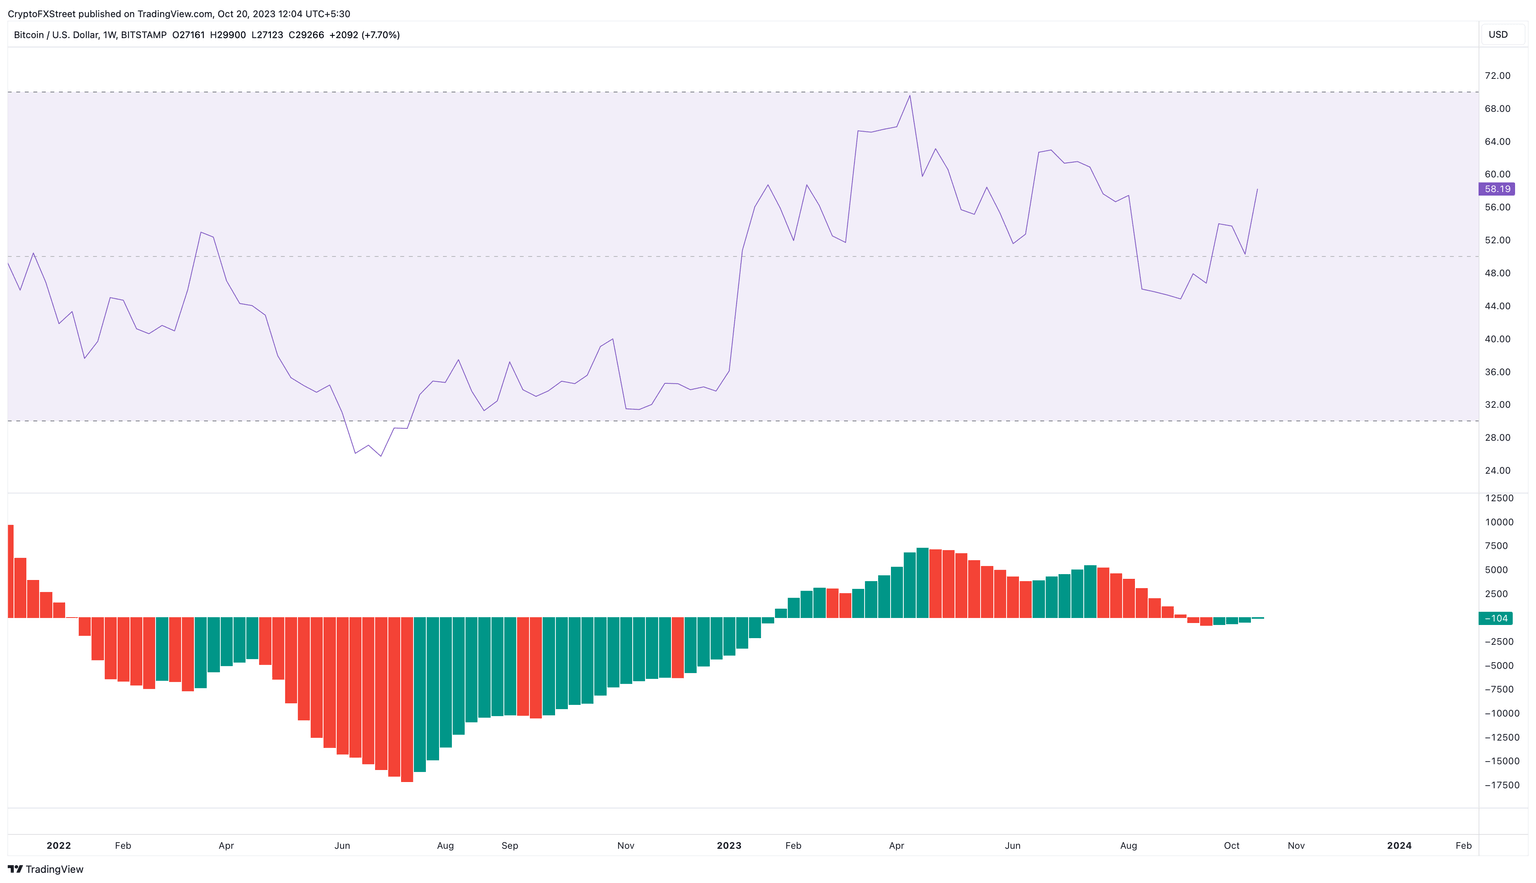Image resolution: width=1536 pixels, height=883 pixels.
Task: Toggle the upper dashed band line
Action: pos(700,93)
